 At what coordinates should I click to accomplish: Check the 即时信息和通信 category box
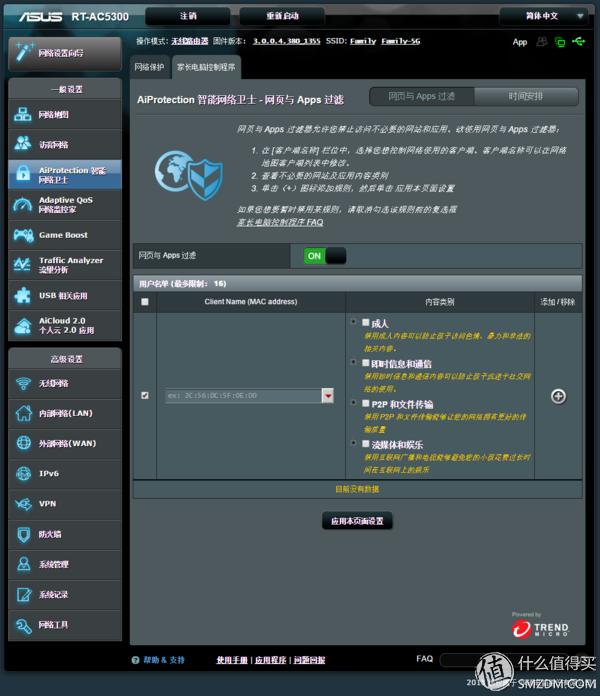point(366,363)
